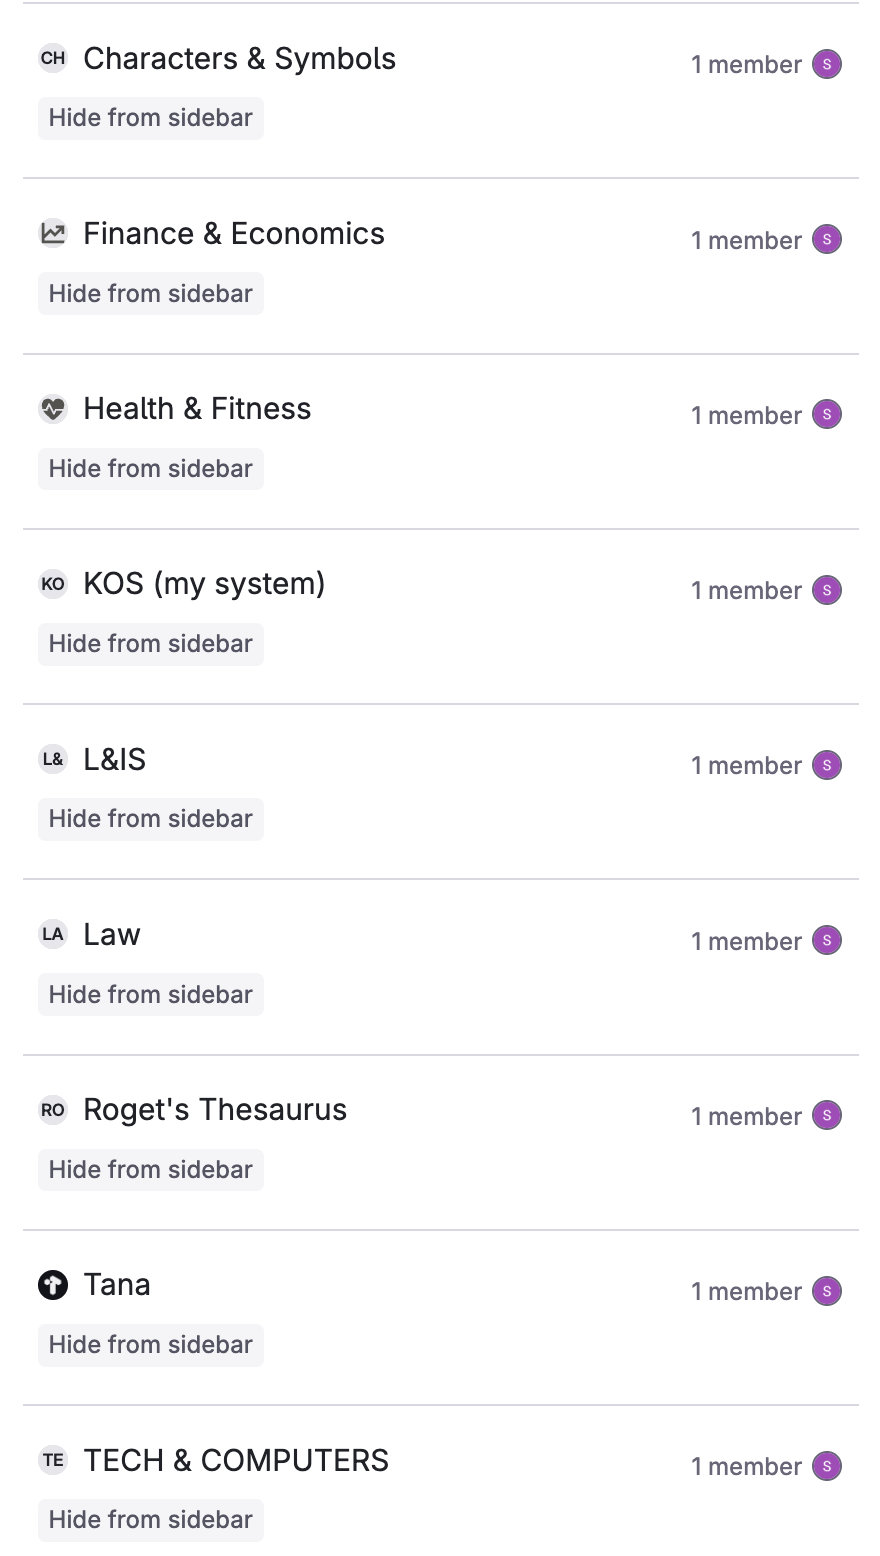
Task: Click the TE badge for TECH & COMPUTERS
Action: click(x=53, y=1461)
